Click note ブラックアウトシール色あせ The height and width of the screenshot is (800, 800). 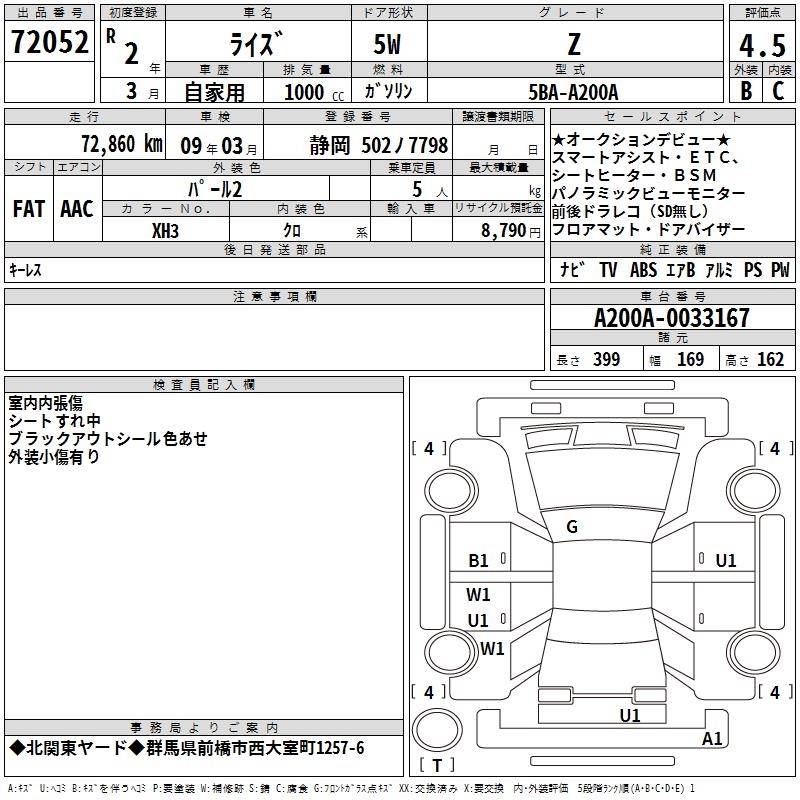tap(108, 438)
